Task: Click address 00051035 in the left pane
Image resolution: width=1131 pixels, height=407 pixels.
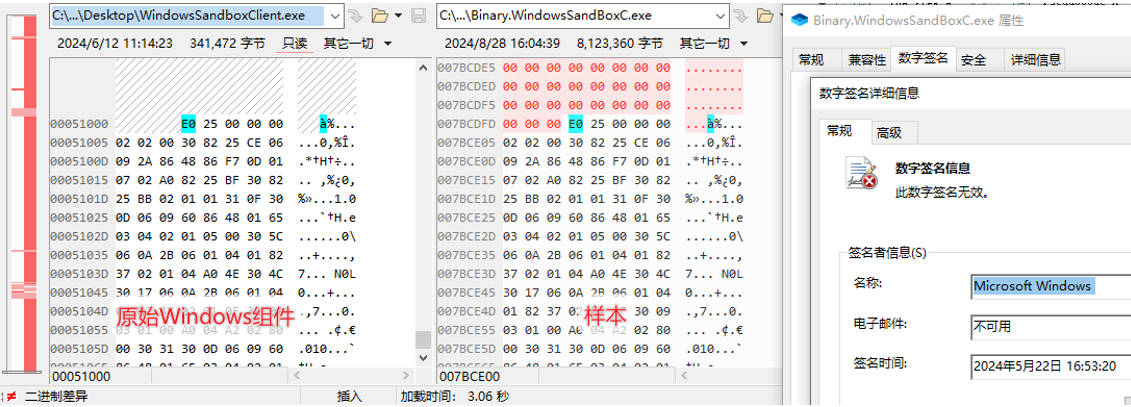Action: [79, 255]
